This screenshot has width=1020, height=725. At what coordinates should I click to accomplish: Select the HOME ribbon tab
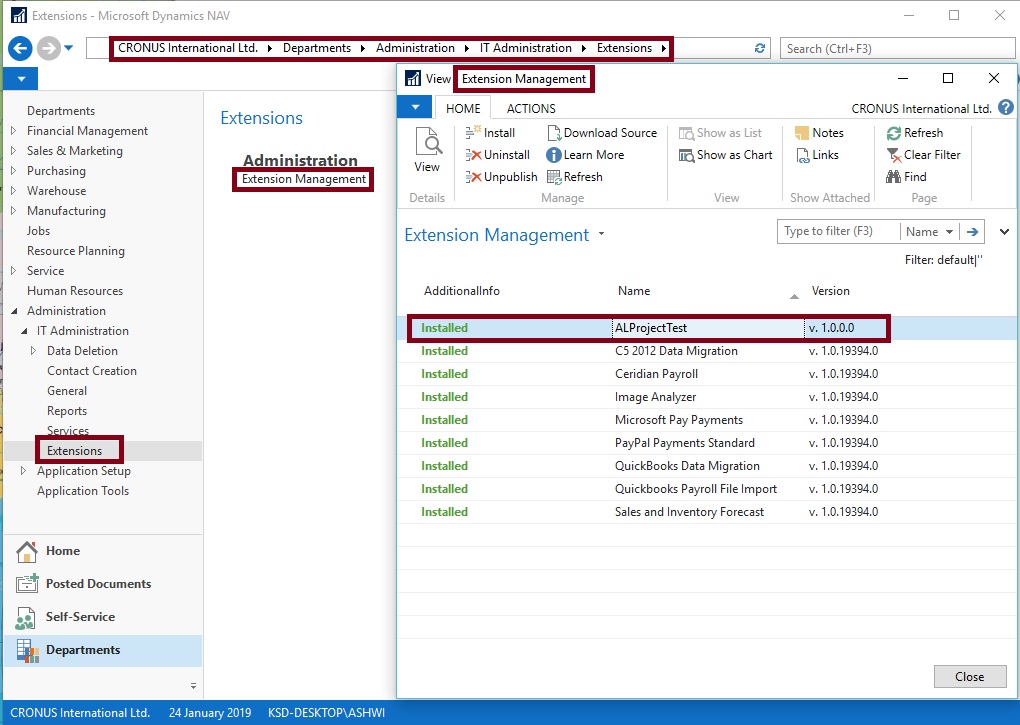[463, 108]
